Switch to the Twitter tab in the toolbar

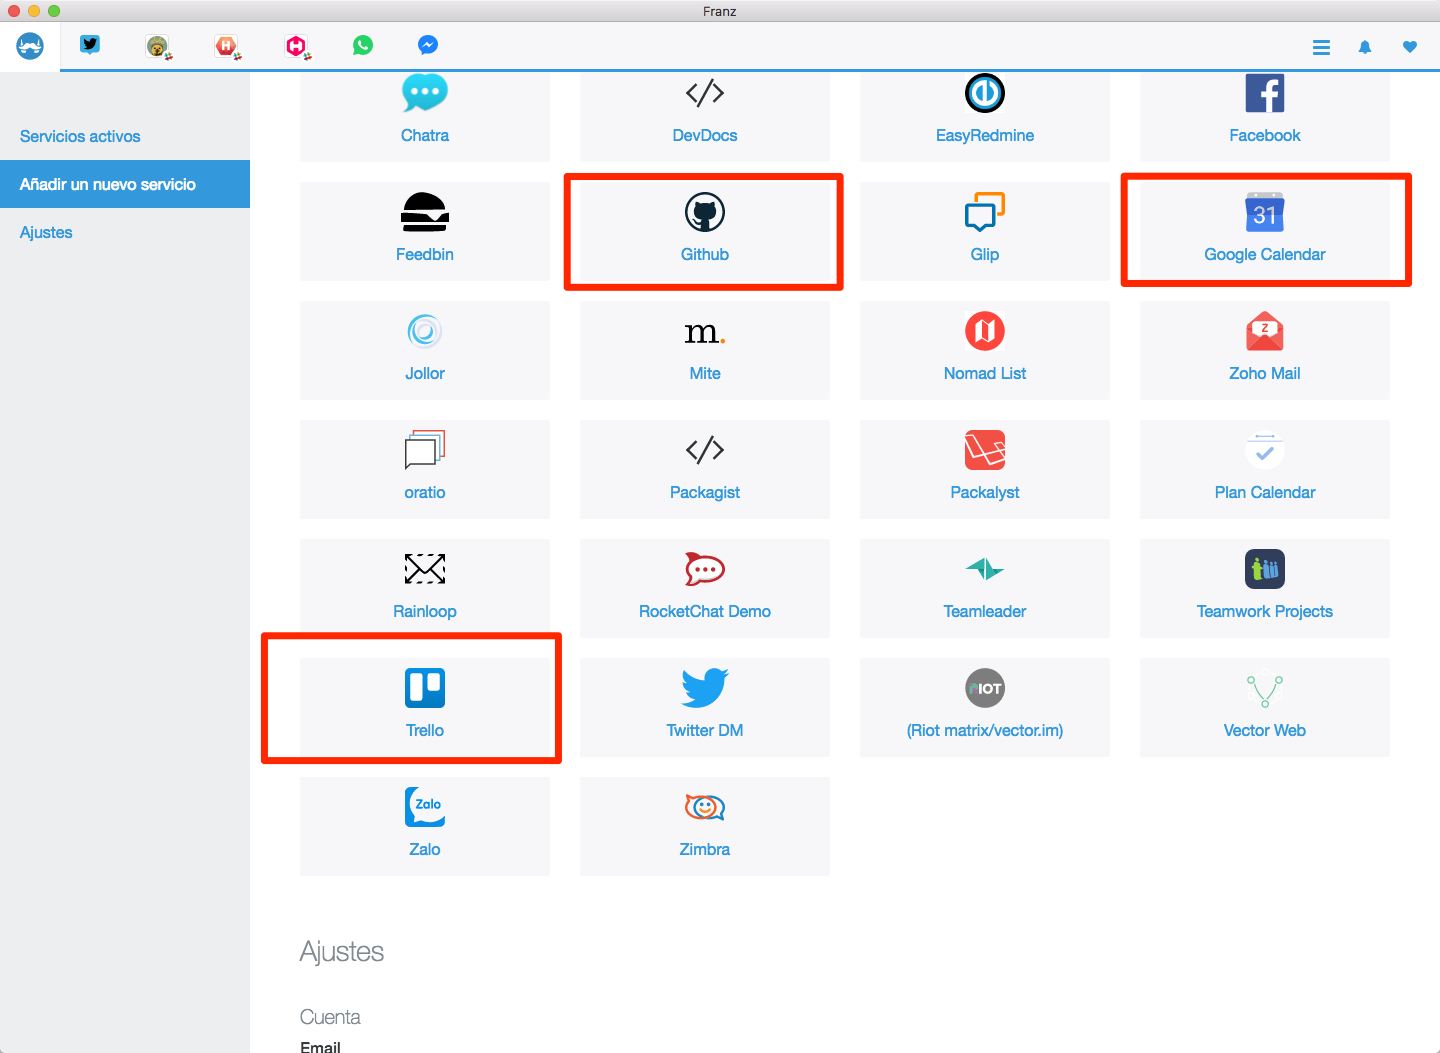click(x=90, y=45)
